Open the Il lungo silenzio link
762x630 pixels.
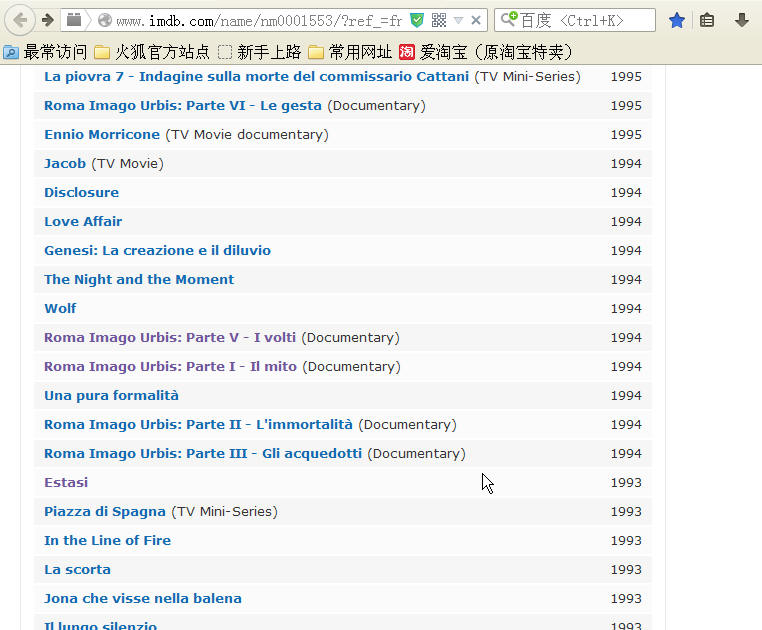(101, 625)
